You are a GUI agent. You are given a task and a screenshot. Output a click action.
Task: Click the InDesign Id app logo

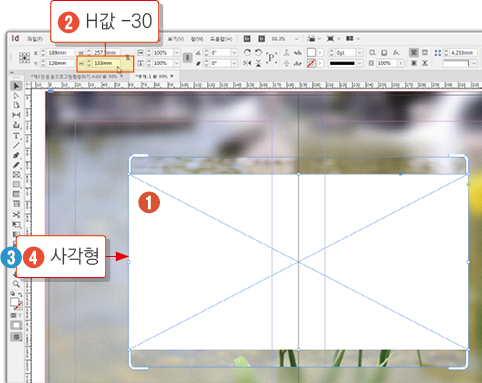tap(15, 38)
